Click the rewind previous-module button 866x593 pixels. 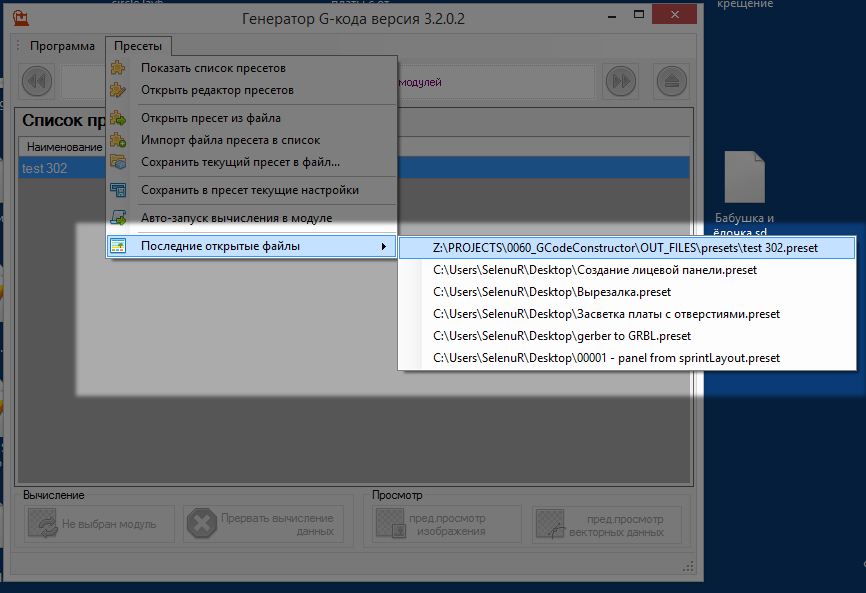(37, 81)
